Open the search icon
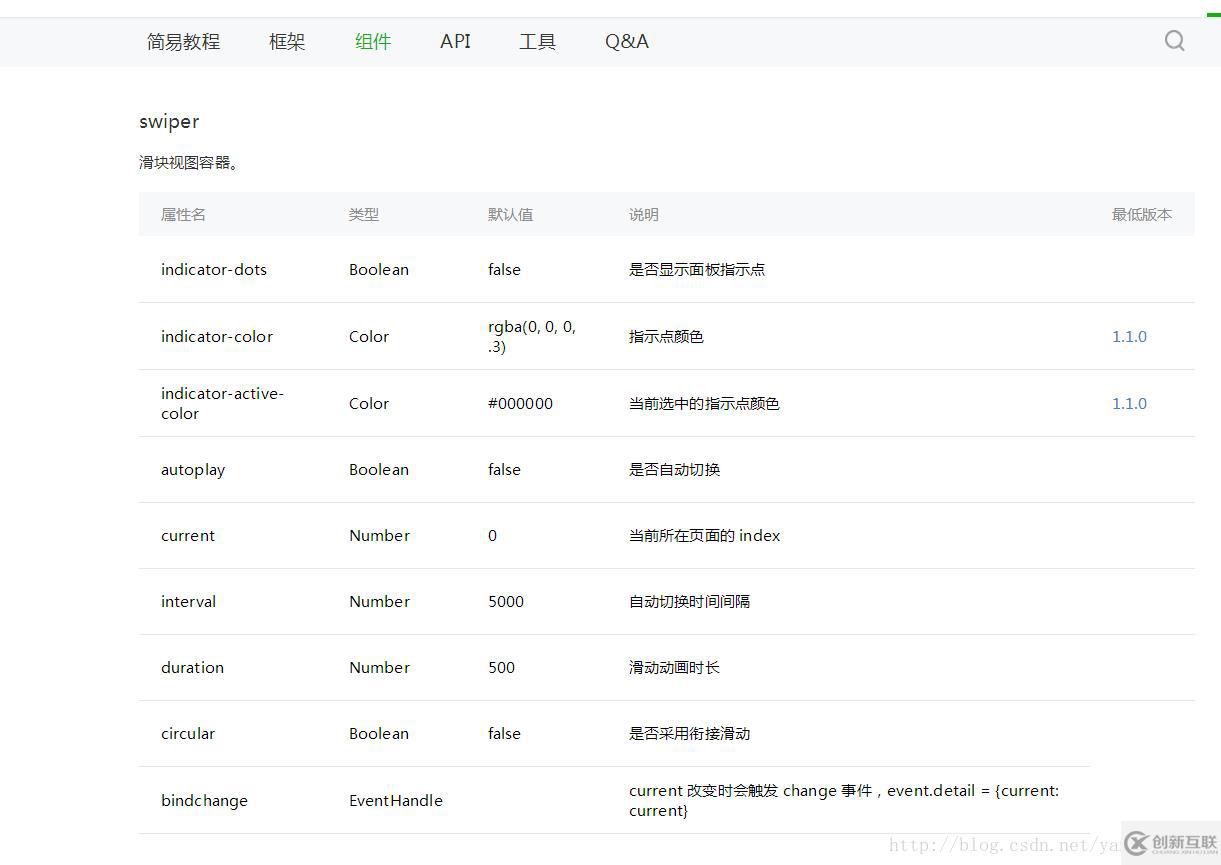Viewport: 1221px width, 865px height. (1174, 41)
